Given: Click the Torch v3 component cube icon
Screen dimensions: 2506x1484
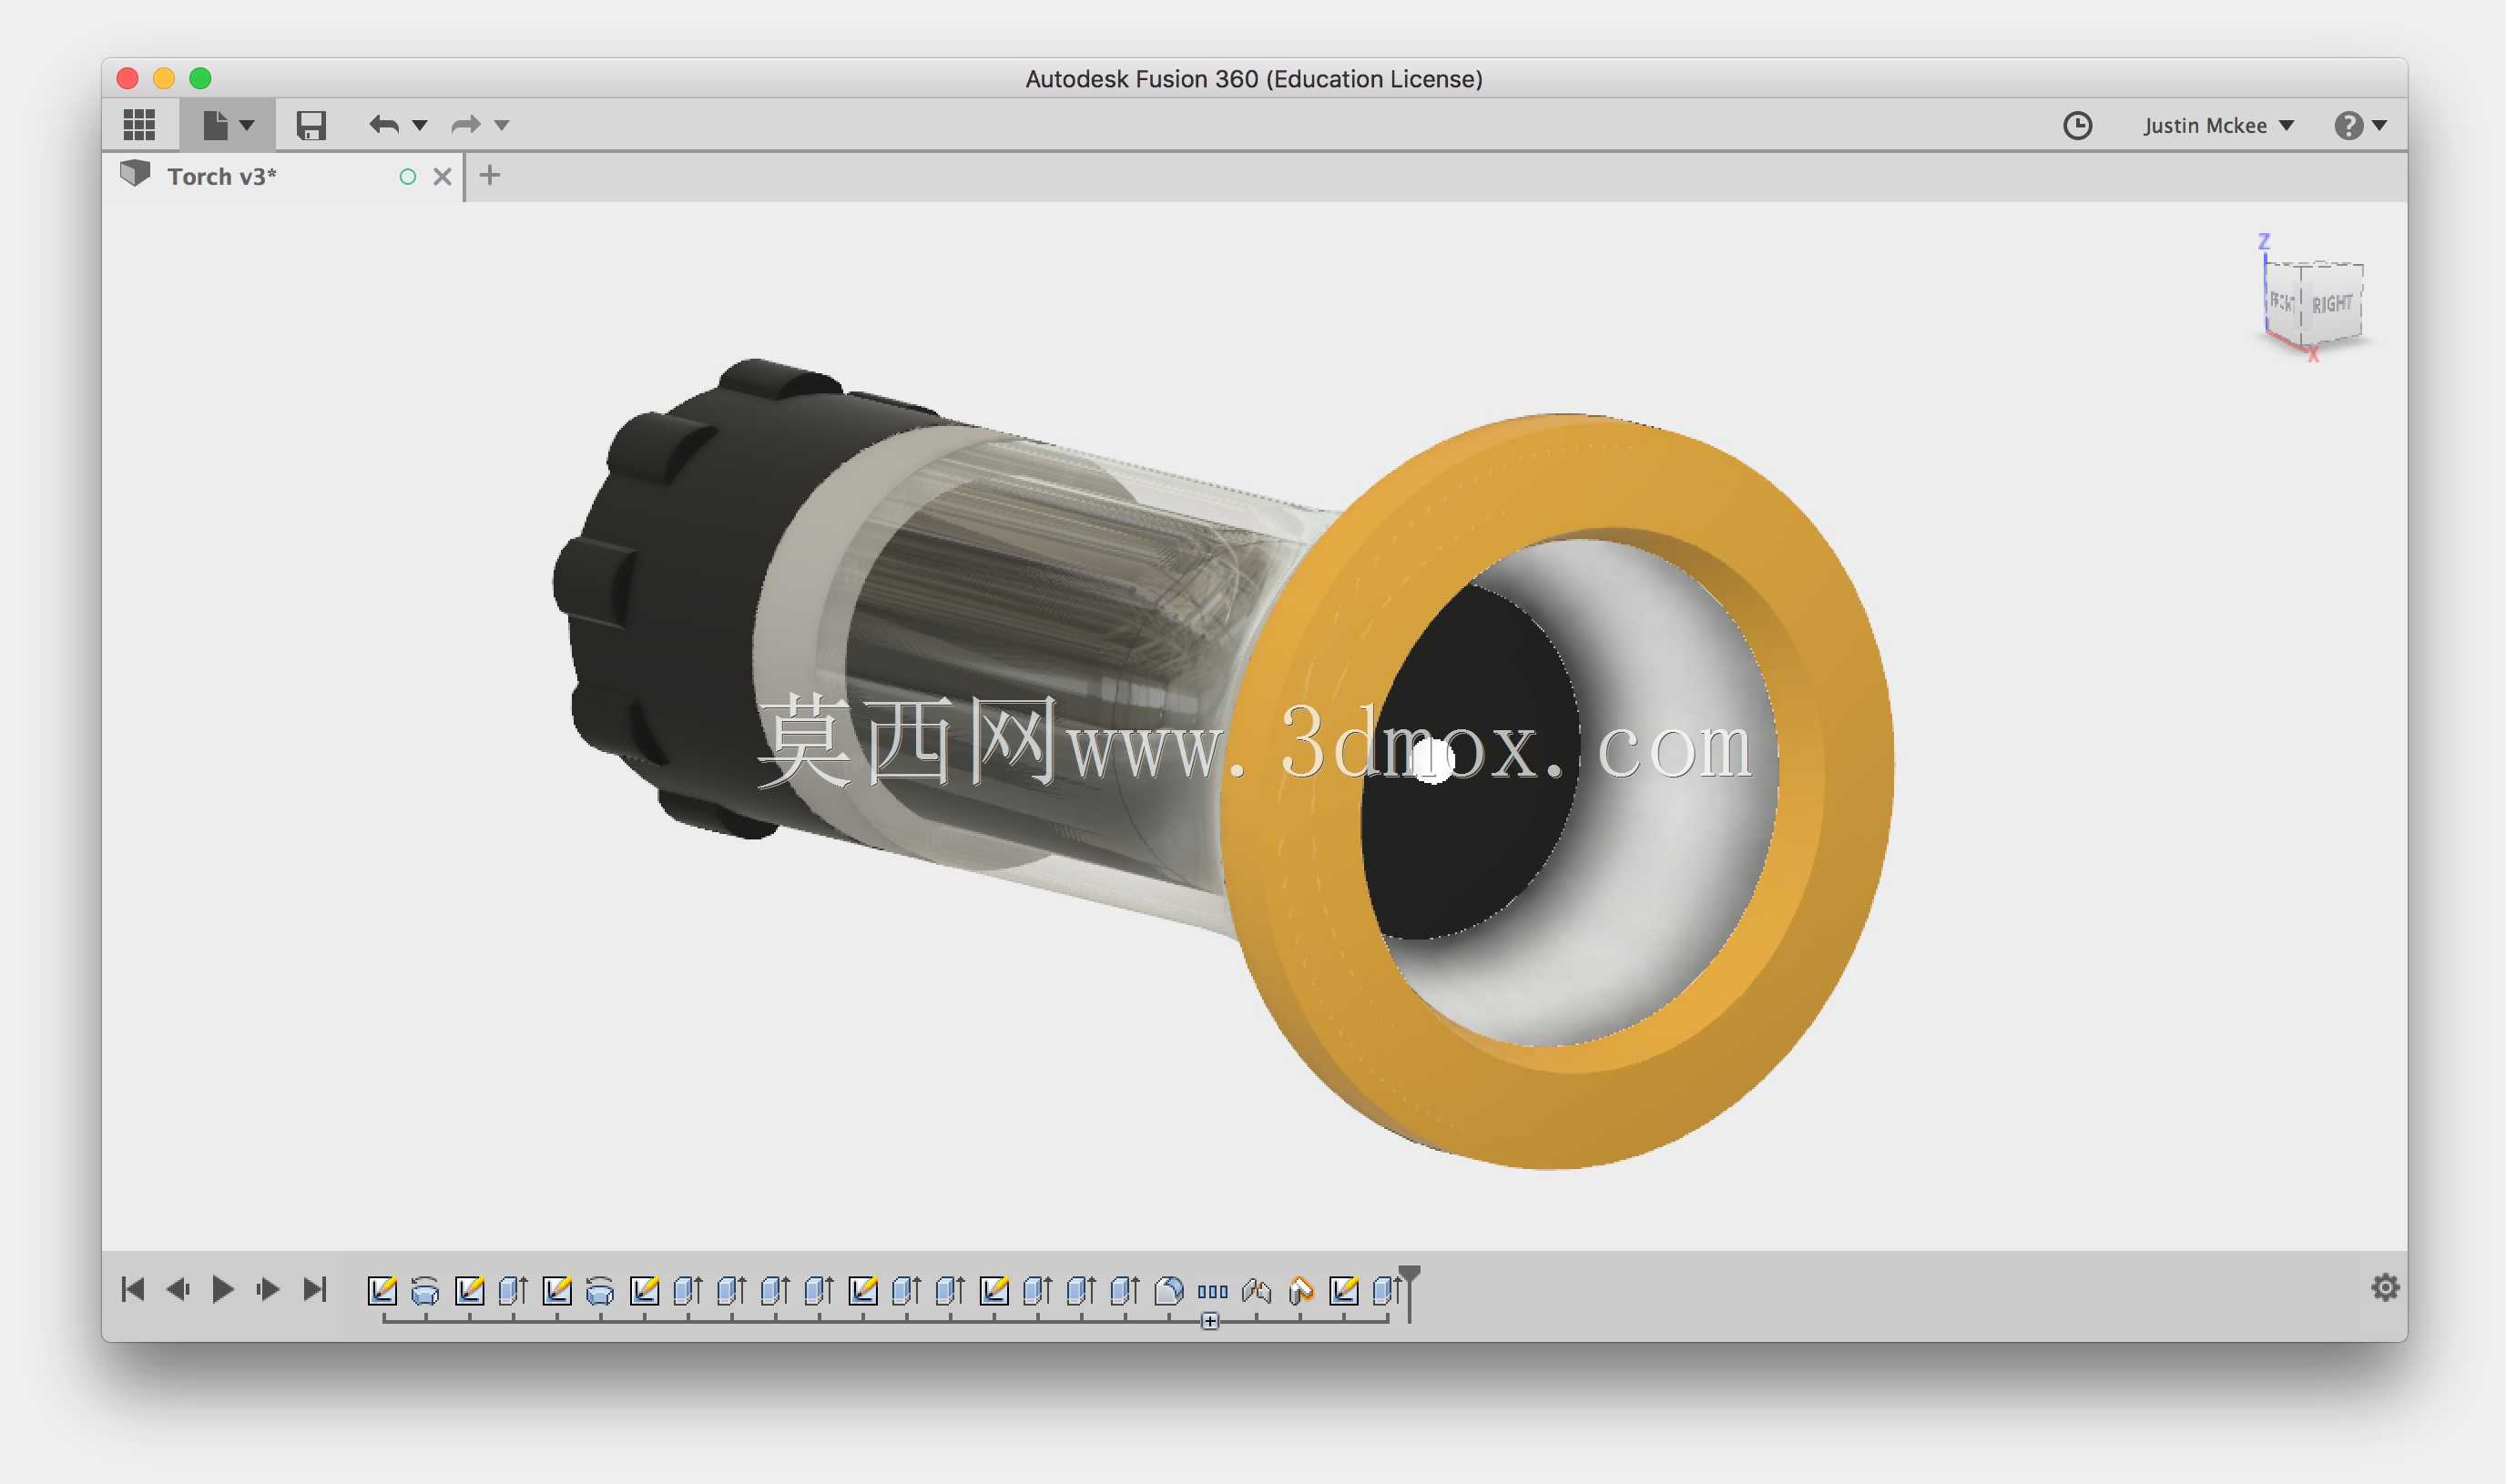Looking at the screenshot, I should (135, 174).
